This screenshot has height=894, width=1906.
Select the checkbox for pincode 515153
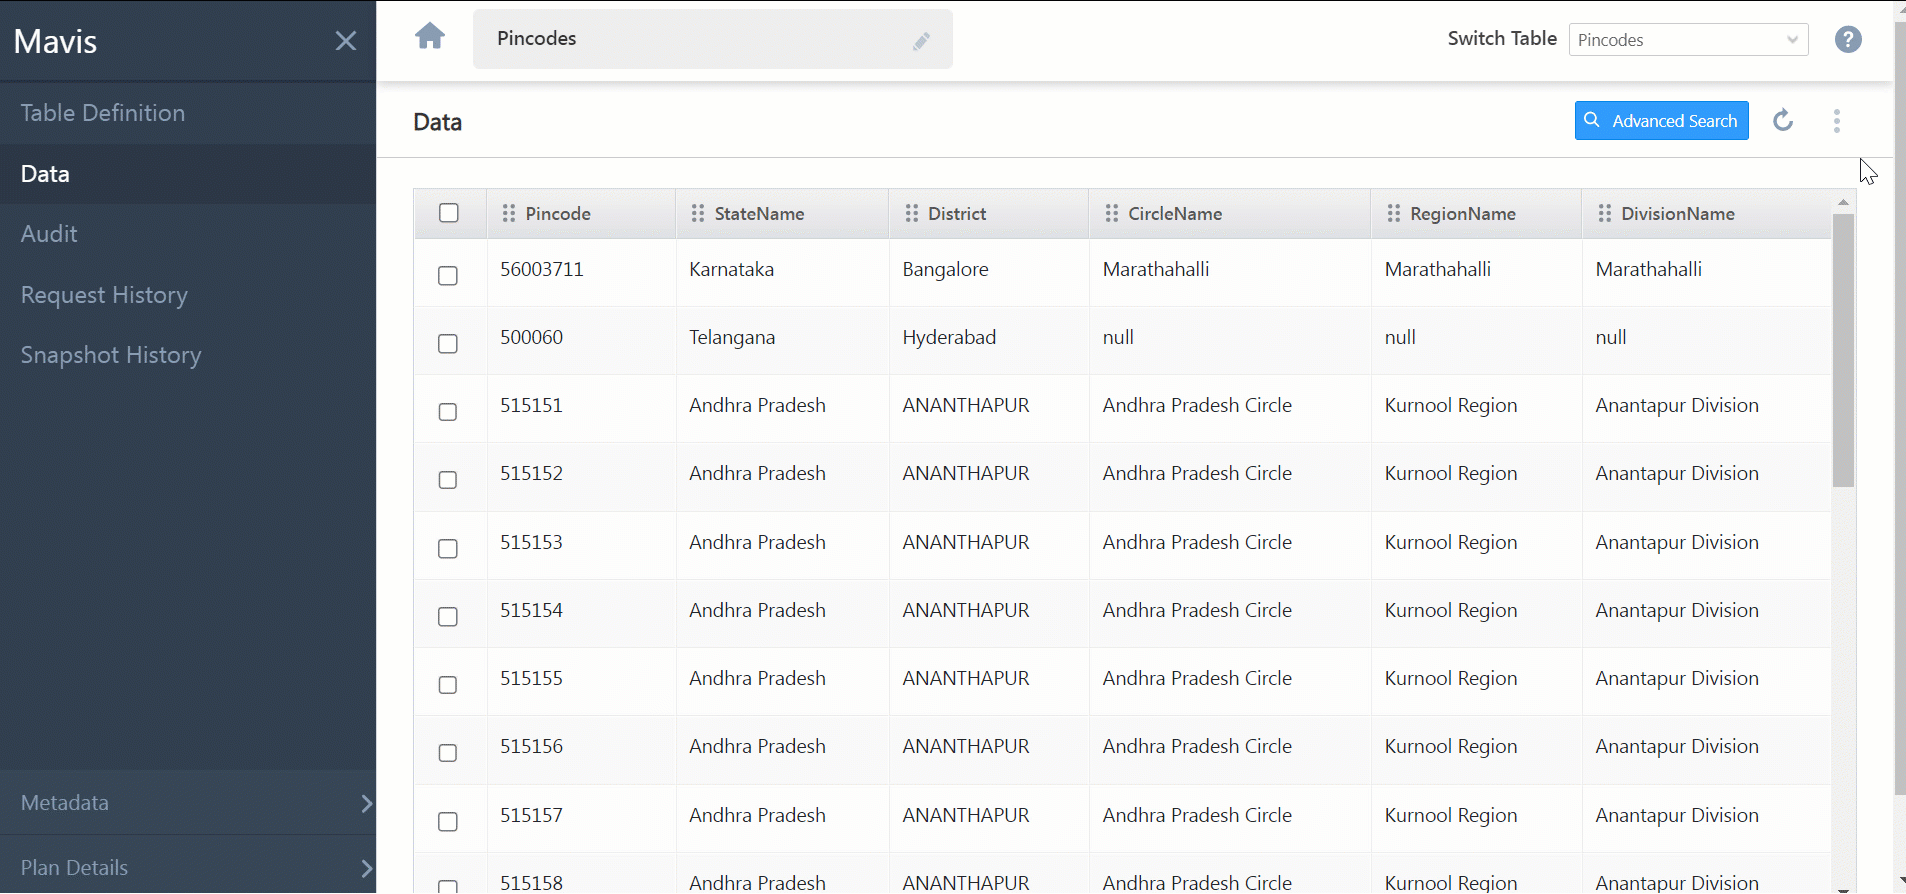tap(448, 548)
